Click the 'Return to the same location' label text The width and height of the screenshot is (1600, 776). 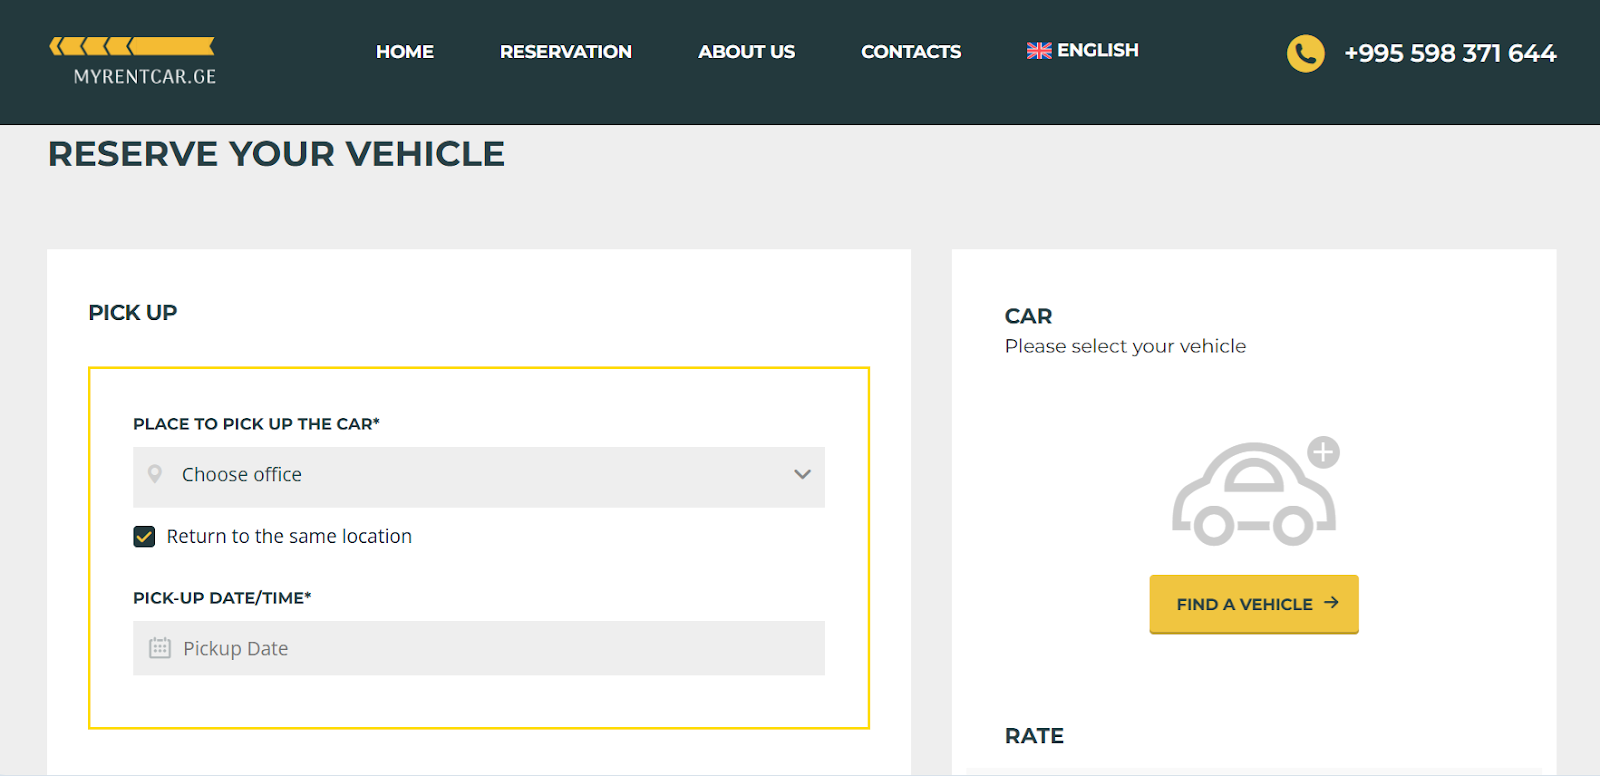point(289,537)
